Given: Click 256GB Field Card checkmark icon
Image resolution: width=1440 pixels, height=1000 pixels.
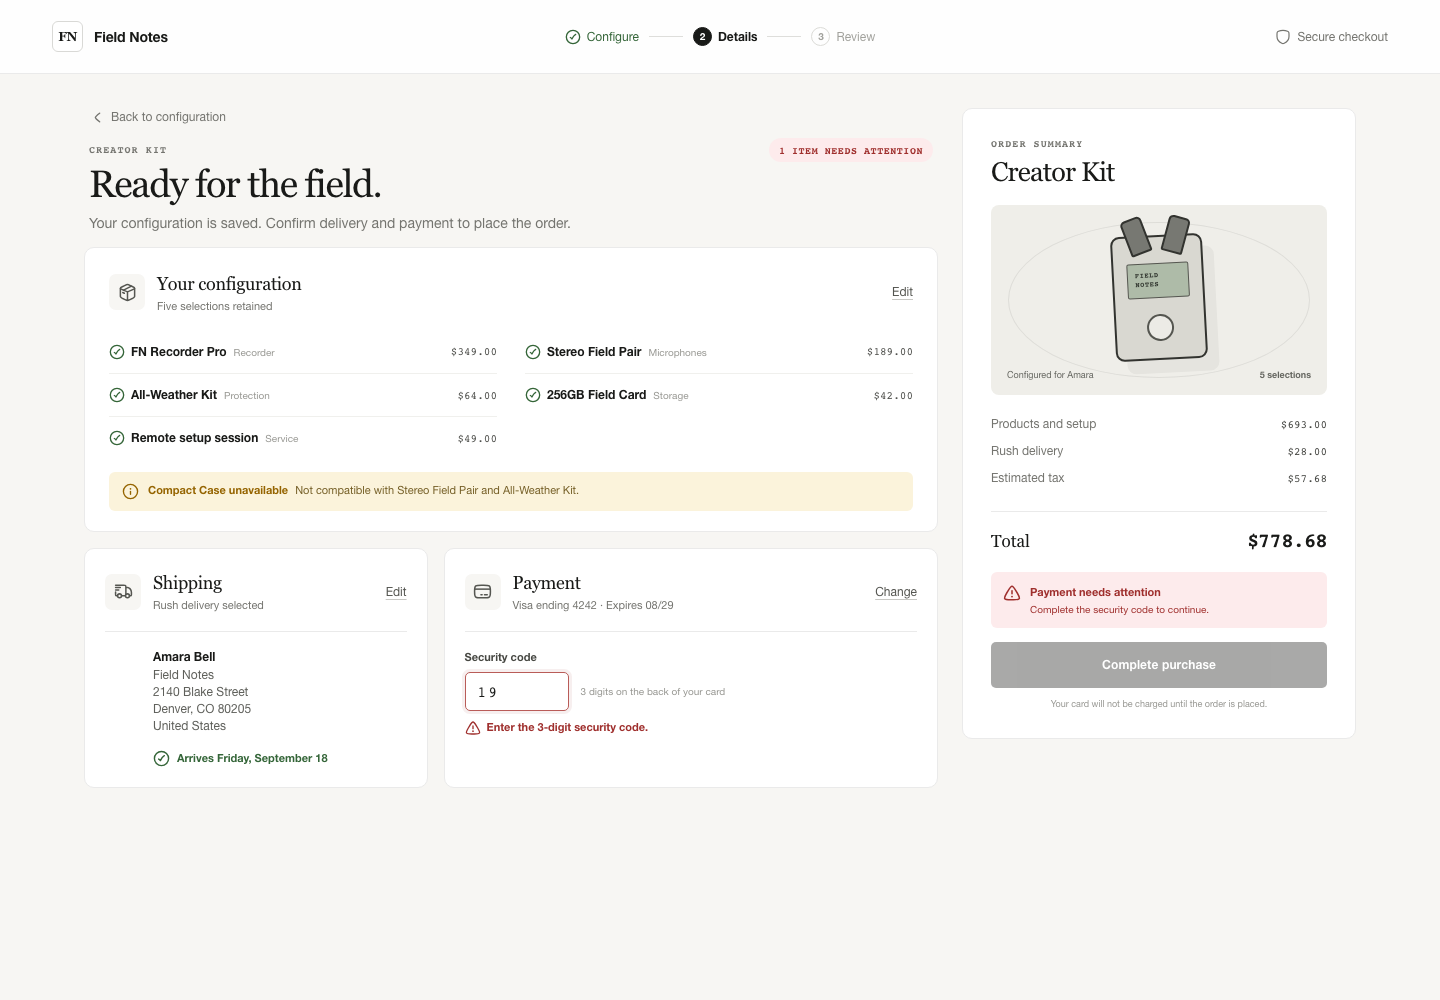Looking at the screenshot, I should point(533,395).
